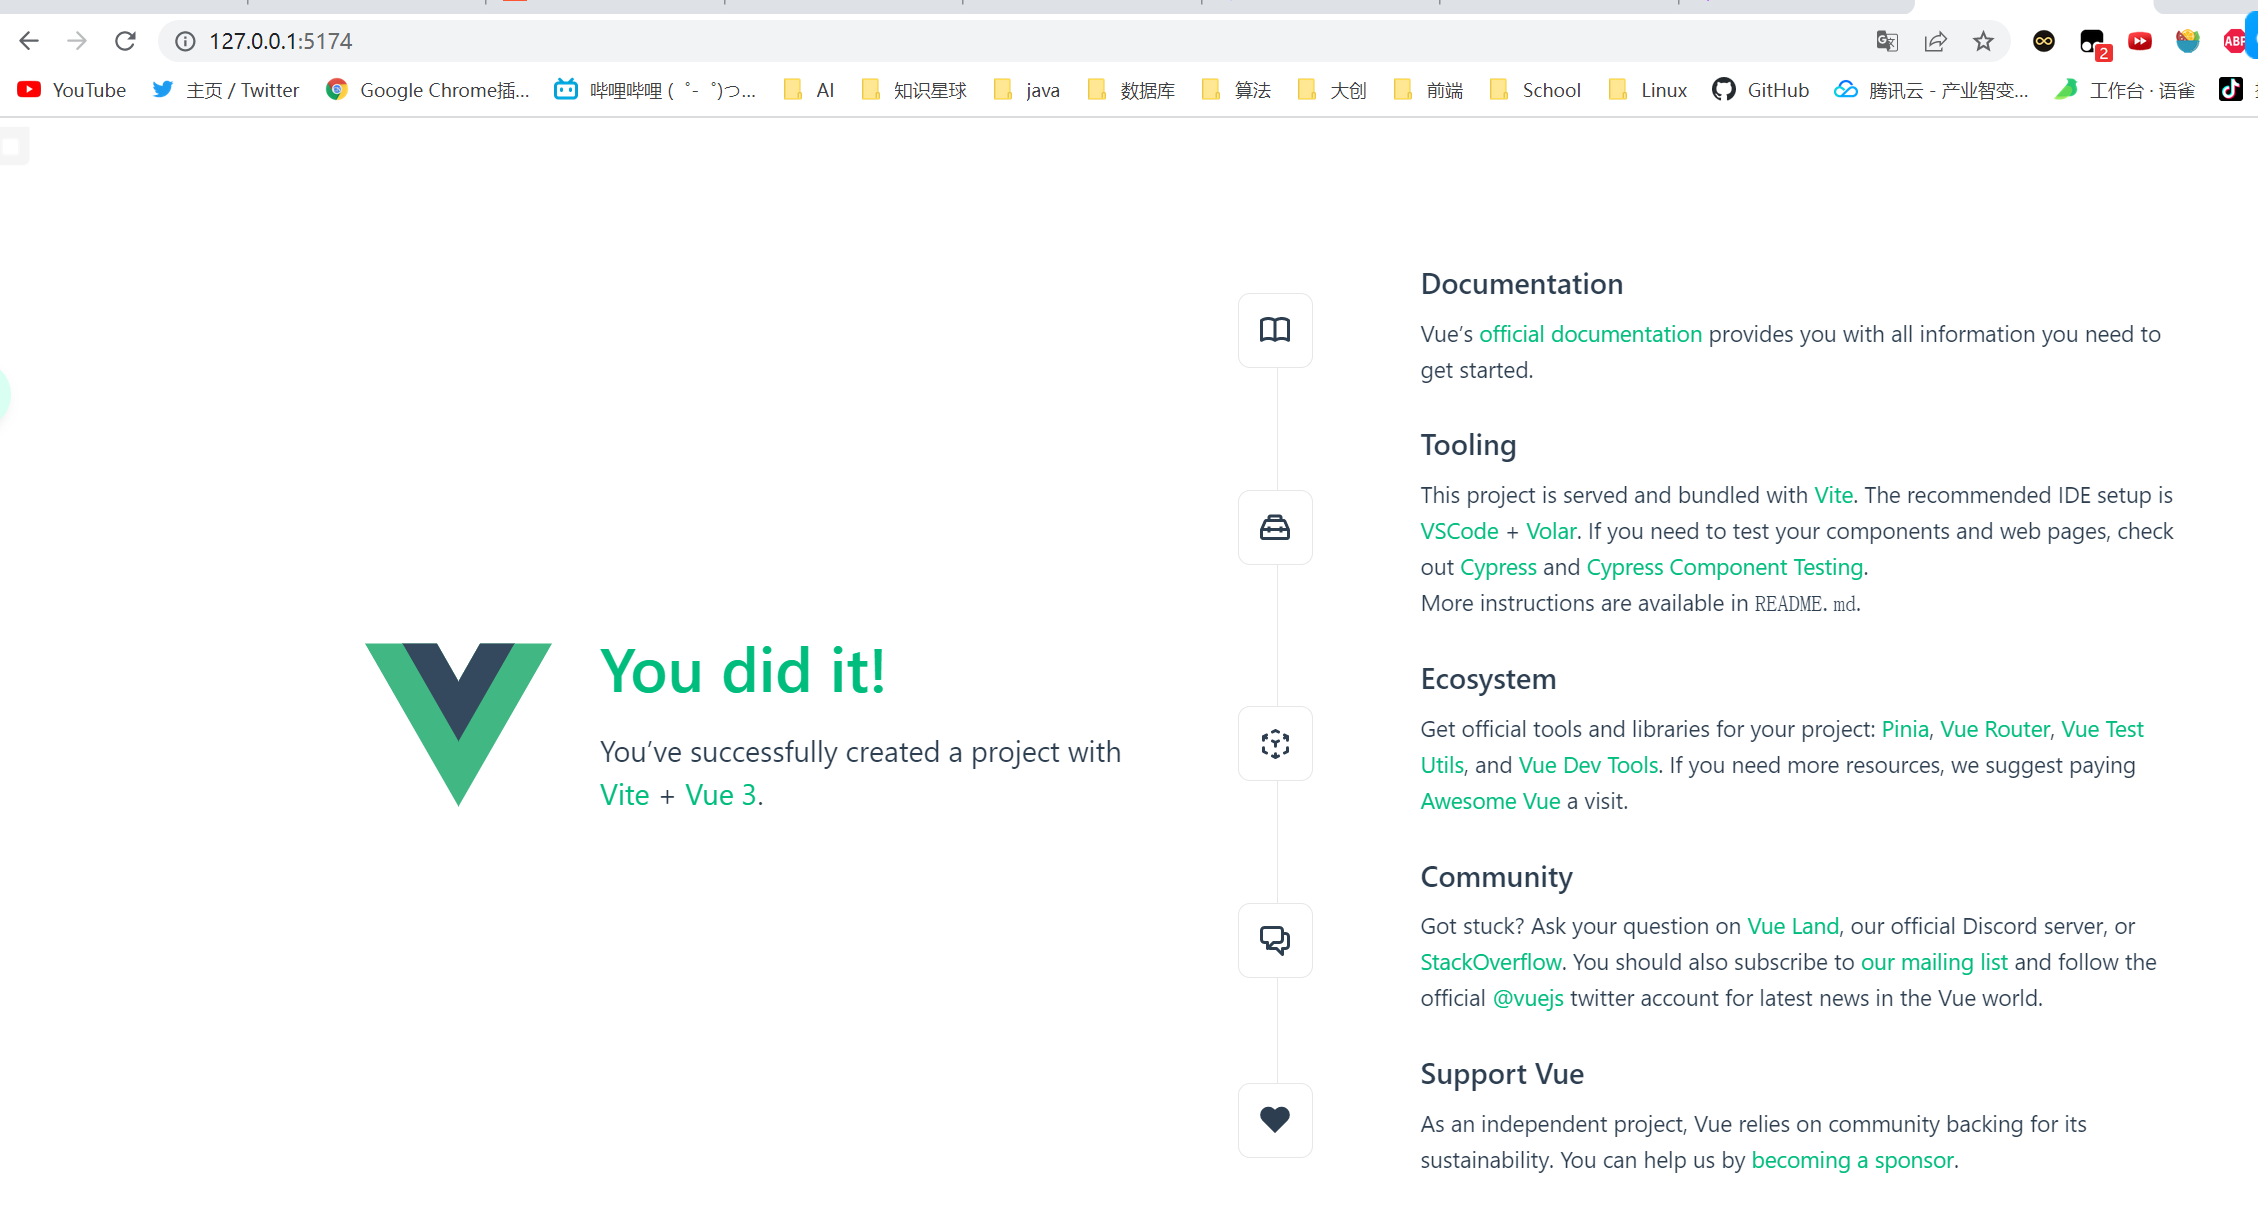Open the ABP adblock extension icon
2258x1207 pixels.
tap(2235, 41)
